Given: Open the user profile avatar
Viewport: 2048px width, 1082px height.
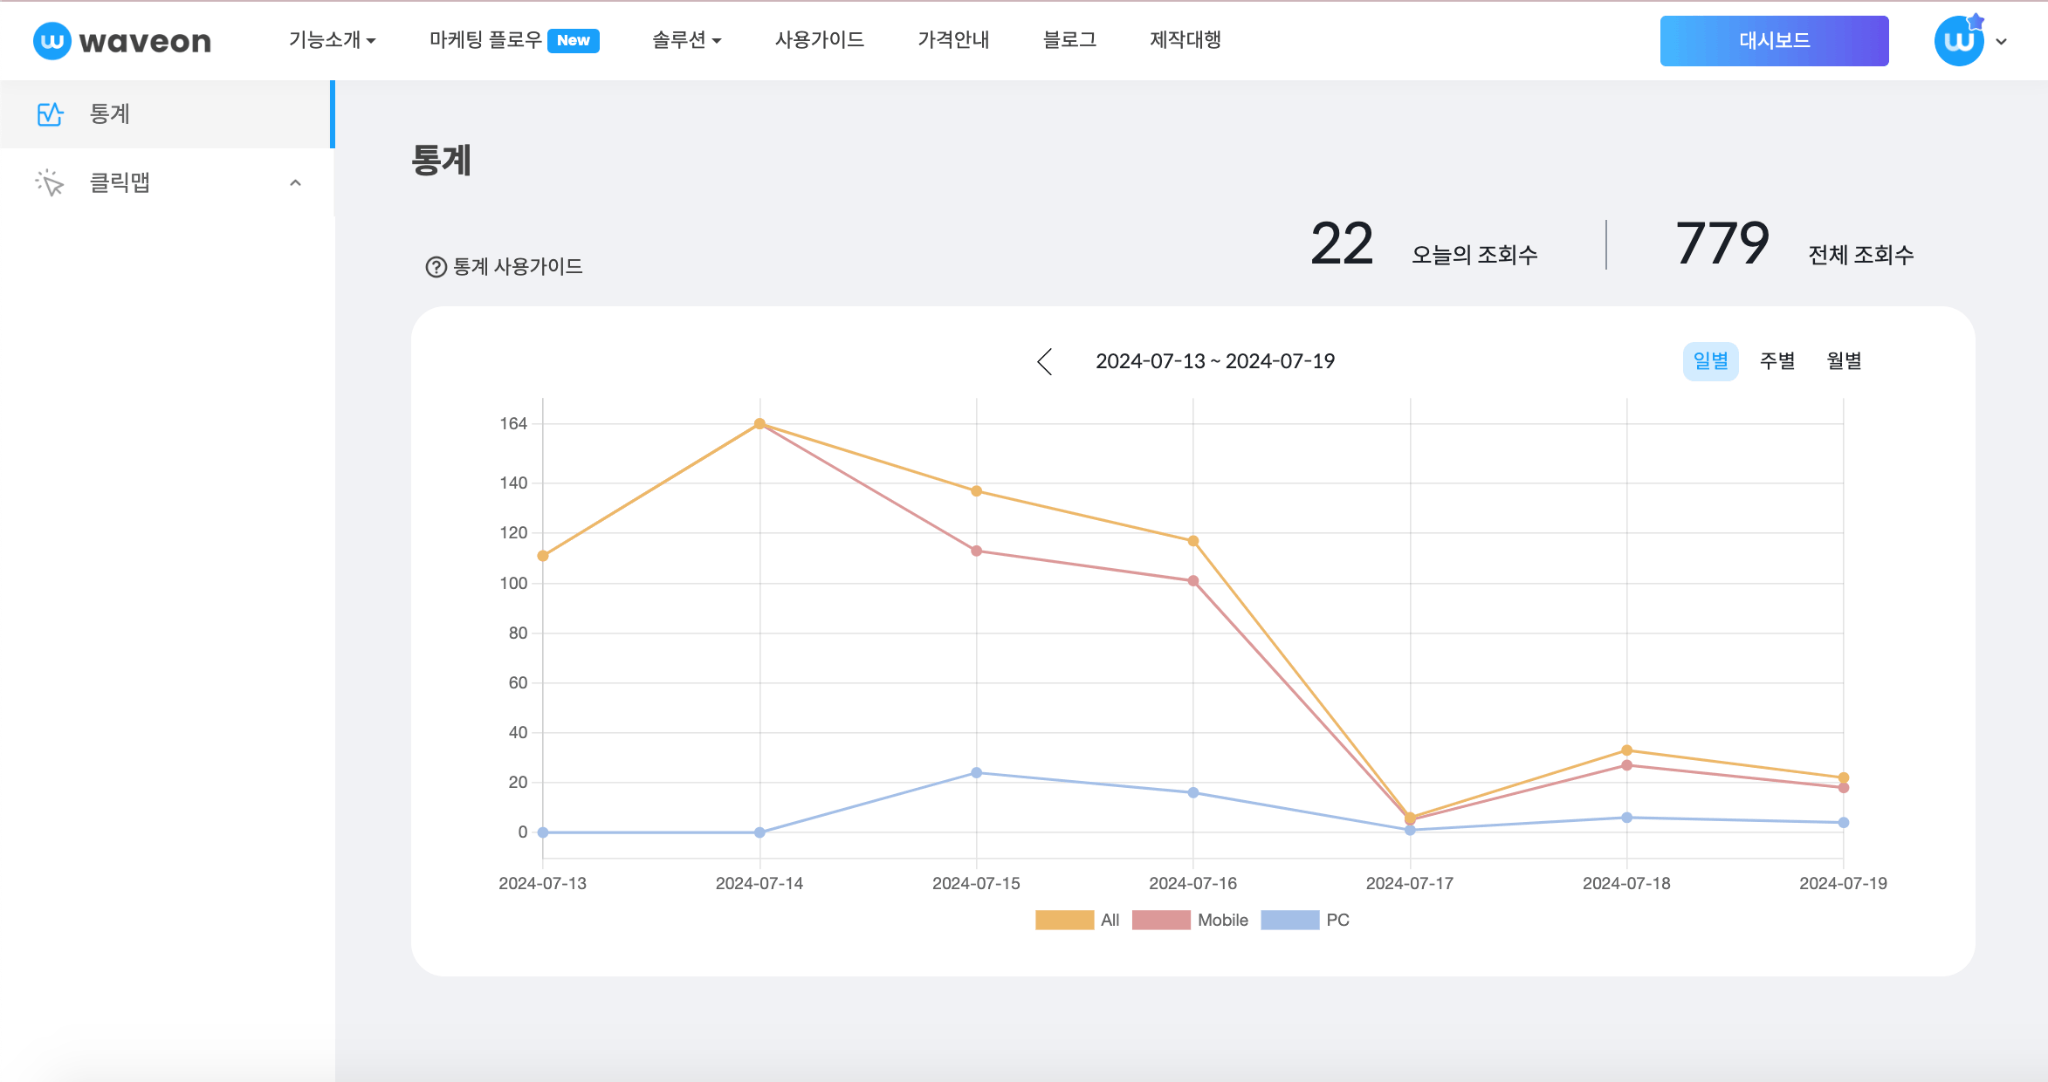Looking at the screenshot, I should [1959, 41].
